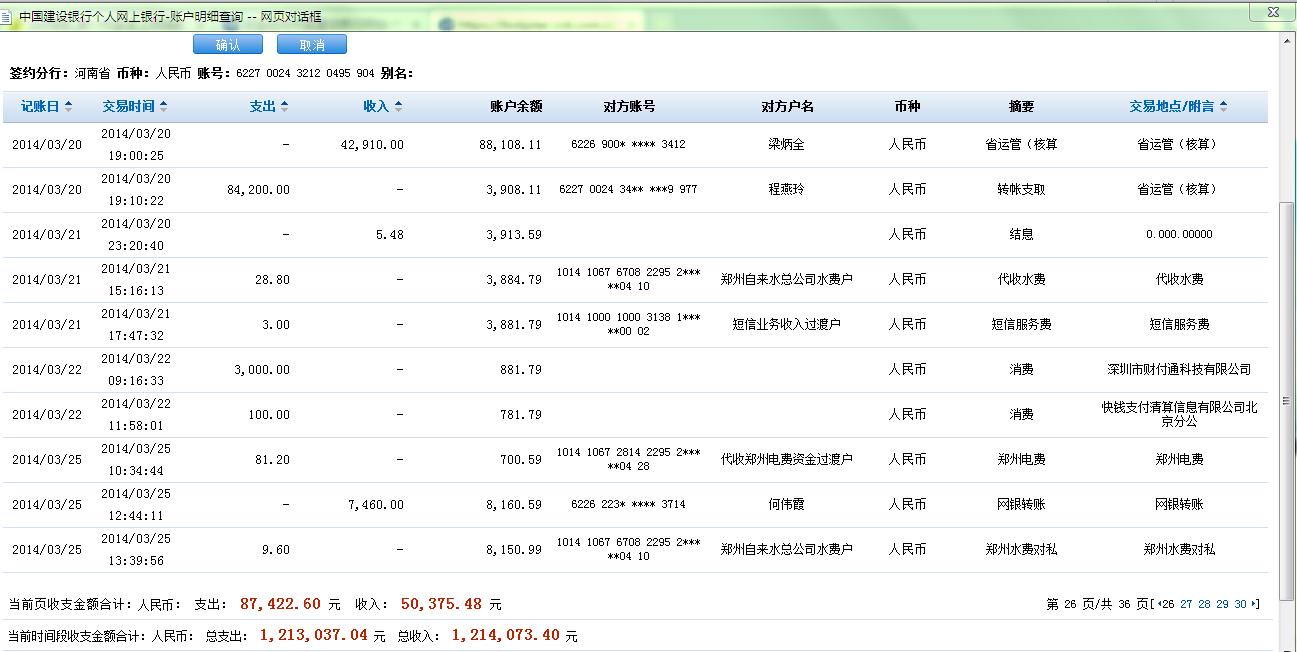
Task: Sort by 交易地点/附言 column arrow icon
Action: coord(1223,107)
